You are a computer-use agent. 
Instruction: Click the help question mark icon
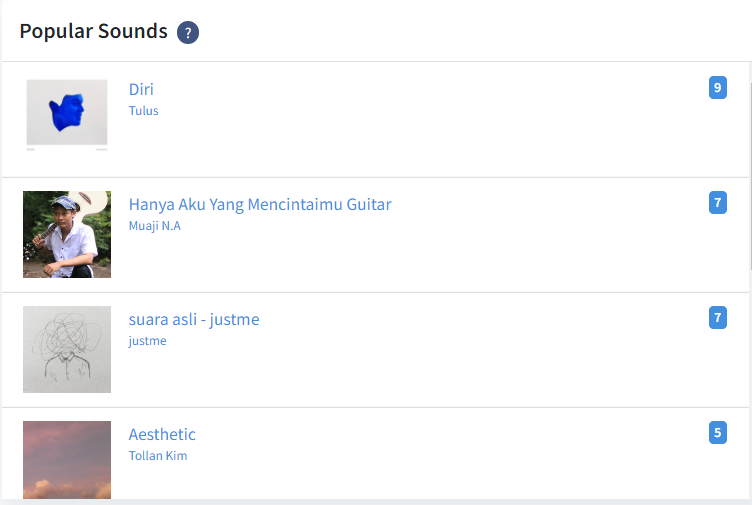[x=188, y=33]
